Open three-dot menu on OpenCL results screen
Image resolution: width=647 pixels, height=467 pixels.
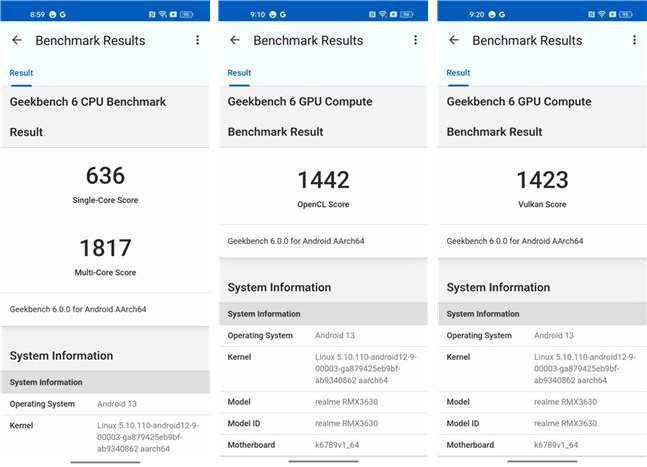[415, 40]
